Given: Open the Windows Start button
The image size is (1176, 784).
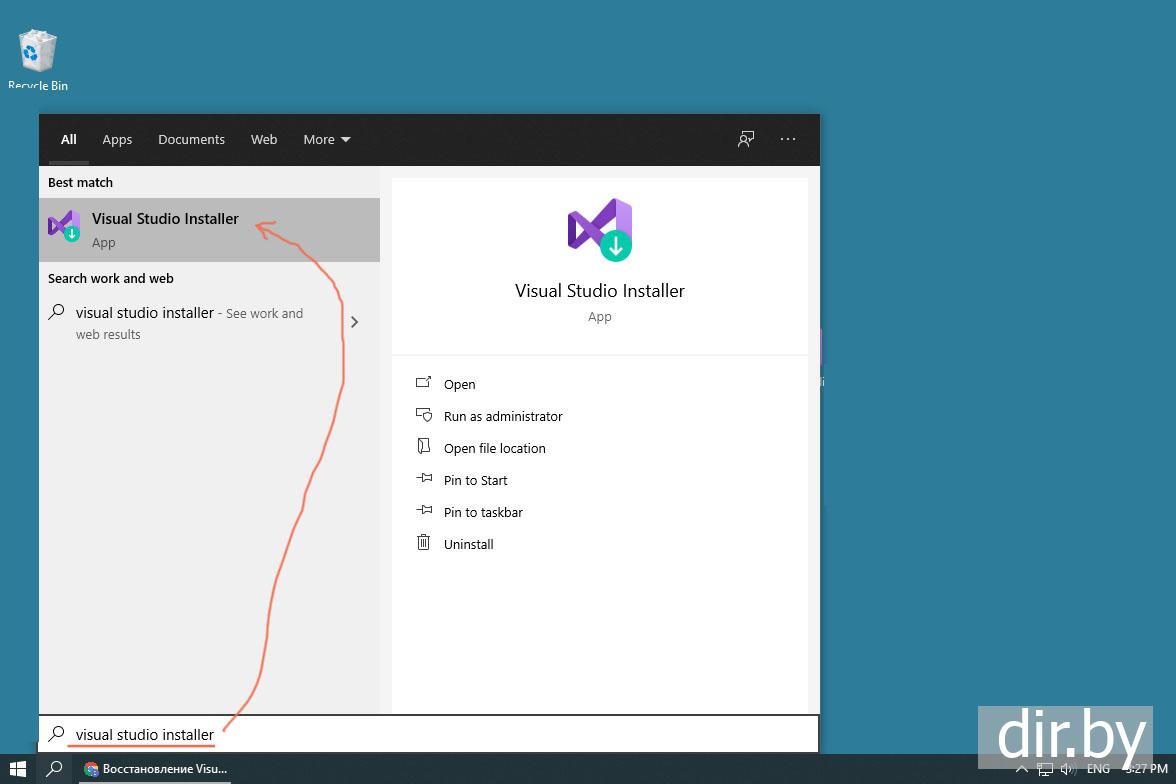Looking at the screenshot, I should click(x=18, y=769).
